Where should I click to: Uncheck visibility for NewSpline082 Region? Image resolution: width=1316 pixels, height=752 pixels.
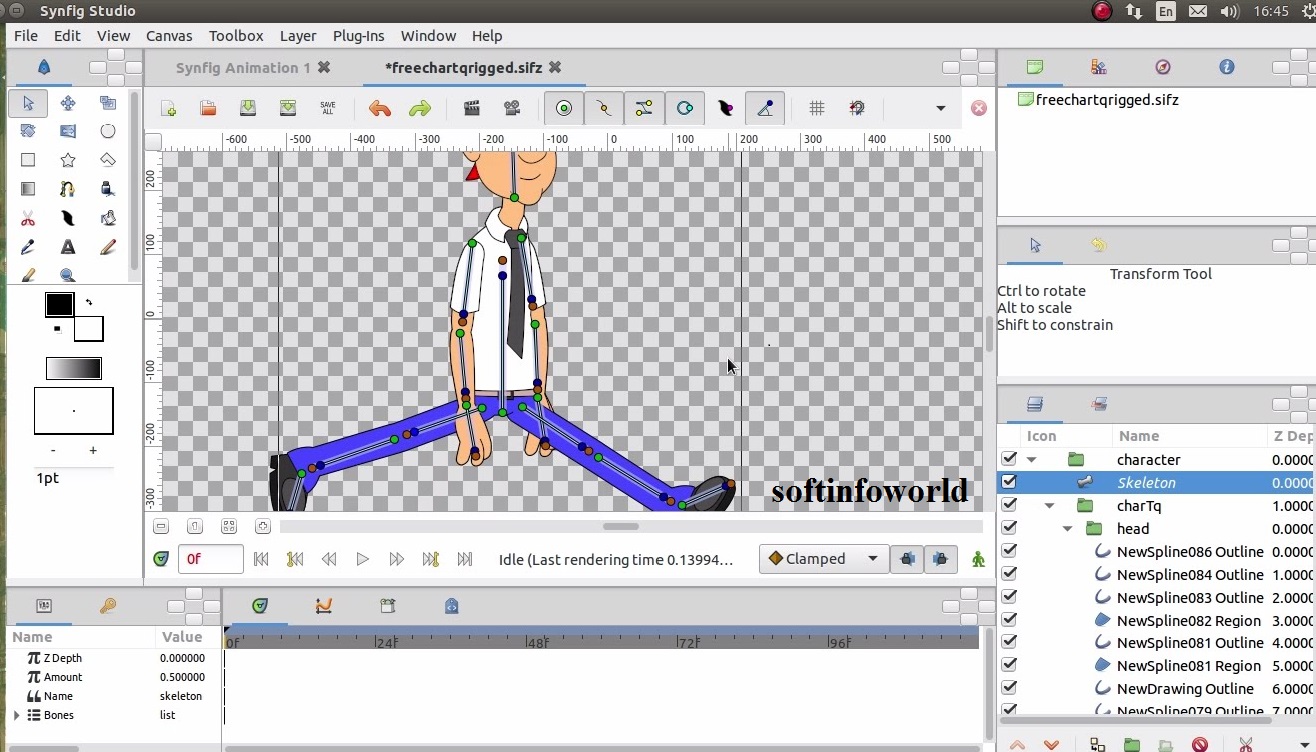point(1008,620)
